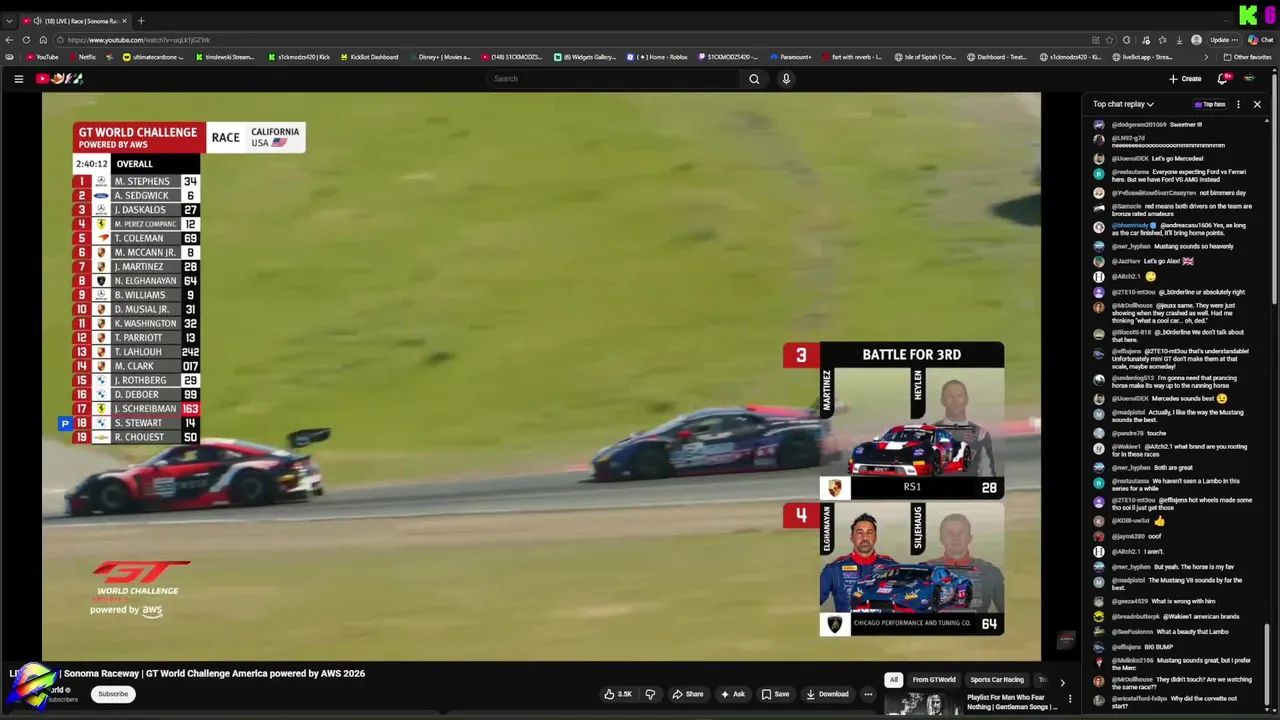Click the Share button
The height and width of the screenshot is (720, 1280).
click(687, 694)
